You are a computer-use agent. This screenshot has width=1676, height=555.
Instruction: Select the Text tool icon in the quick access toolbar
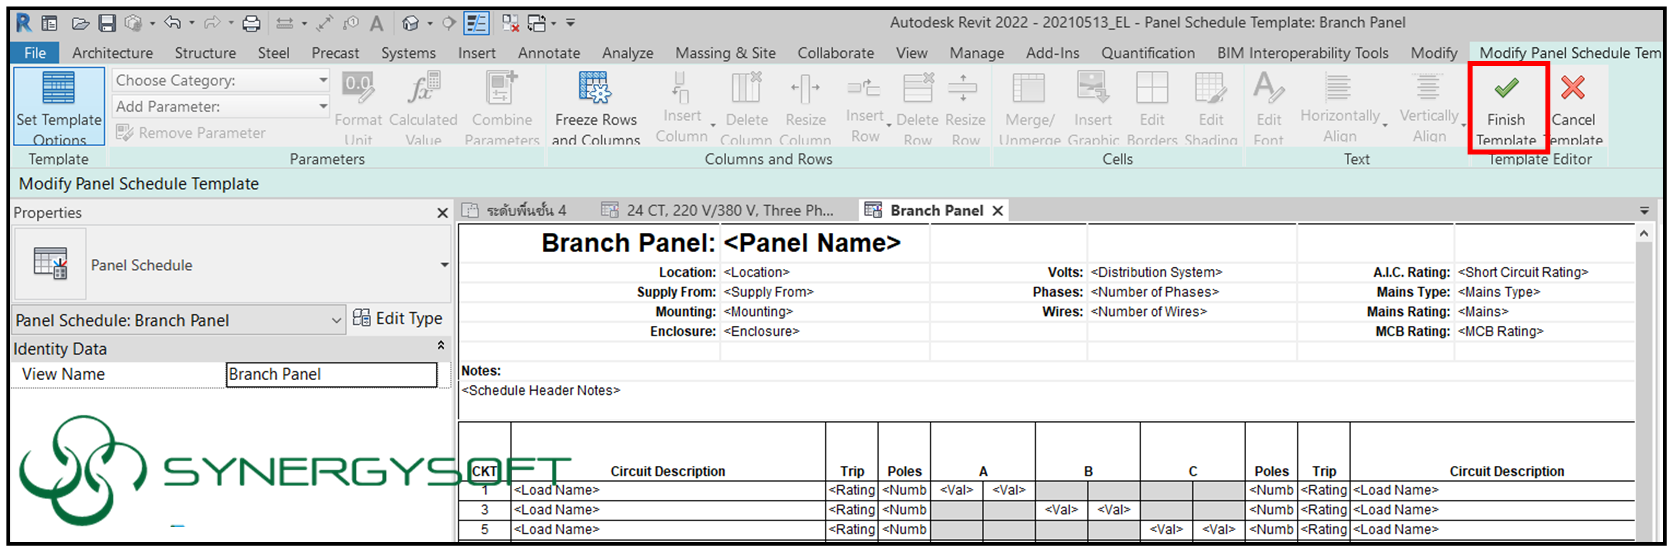[376, 23]
